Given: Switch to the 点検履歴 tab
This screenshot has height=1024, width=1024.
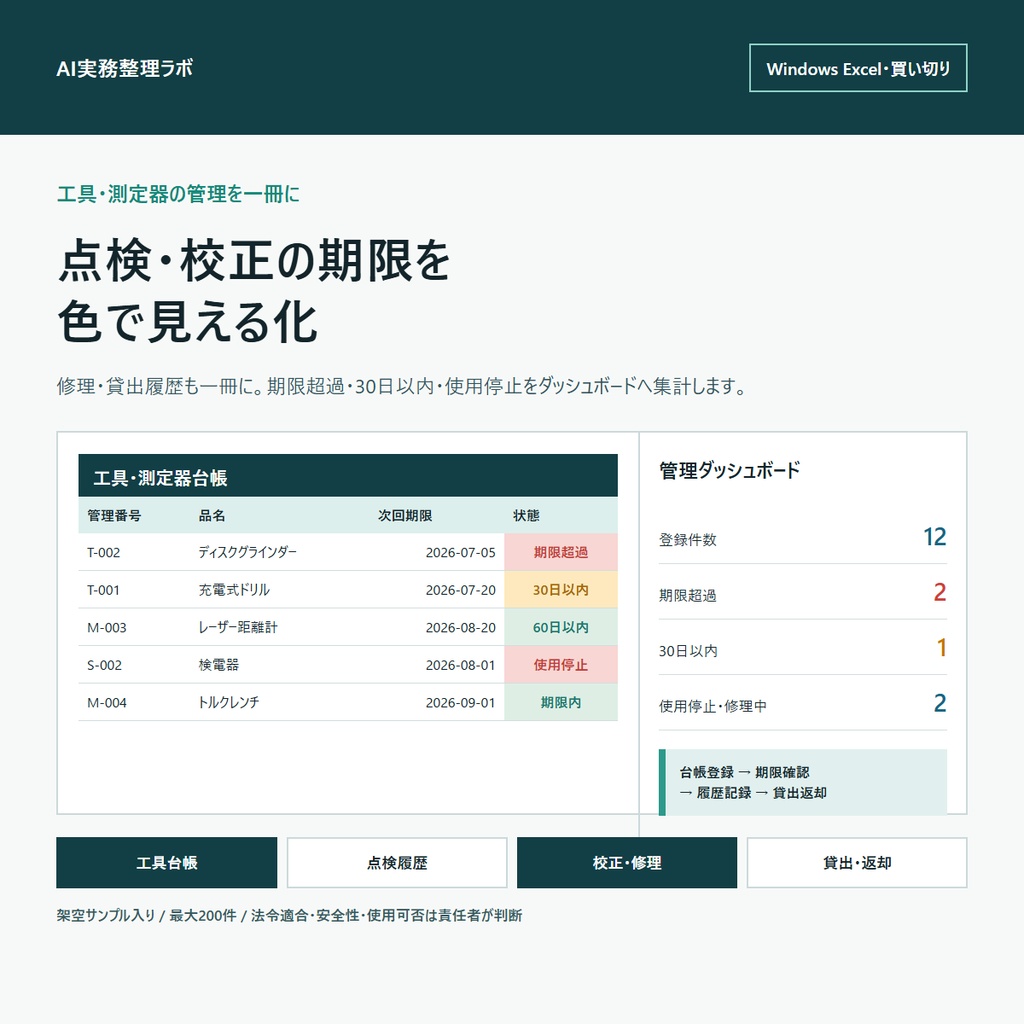Looking at the screenshot, I should pos(397,863).
